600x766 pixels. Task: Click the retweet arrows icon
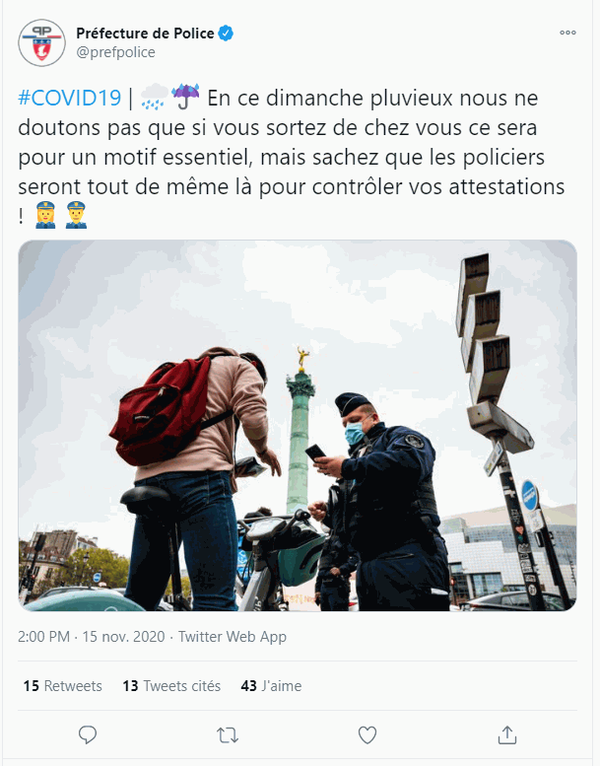pos(227,735)
